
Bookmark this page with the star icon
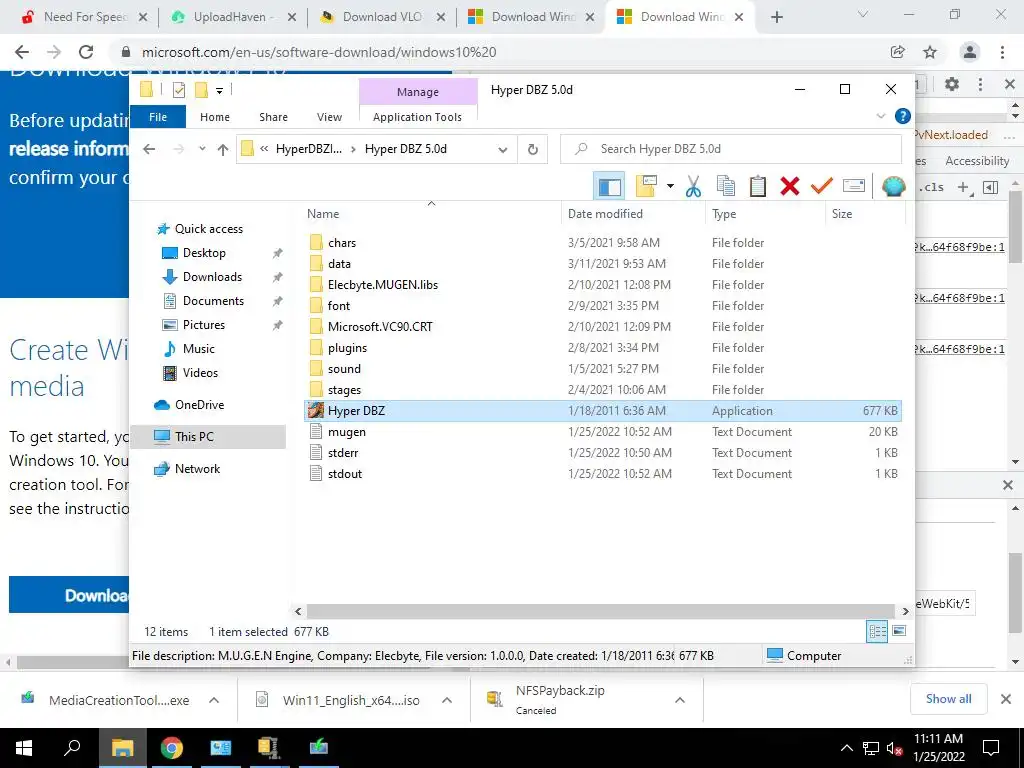click(x=930, y=52)
